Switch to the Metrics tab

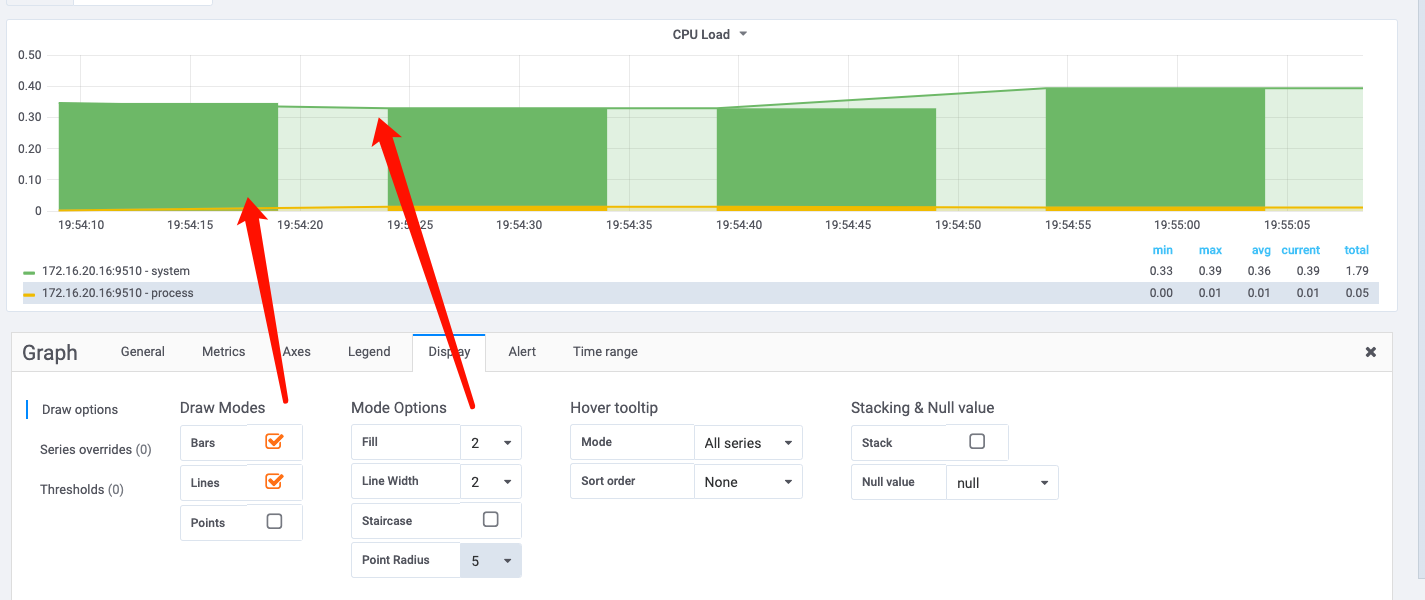click(x=223, y=352)
